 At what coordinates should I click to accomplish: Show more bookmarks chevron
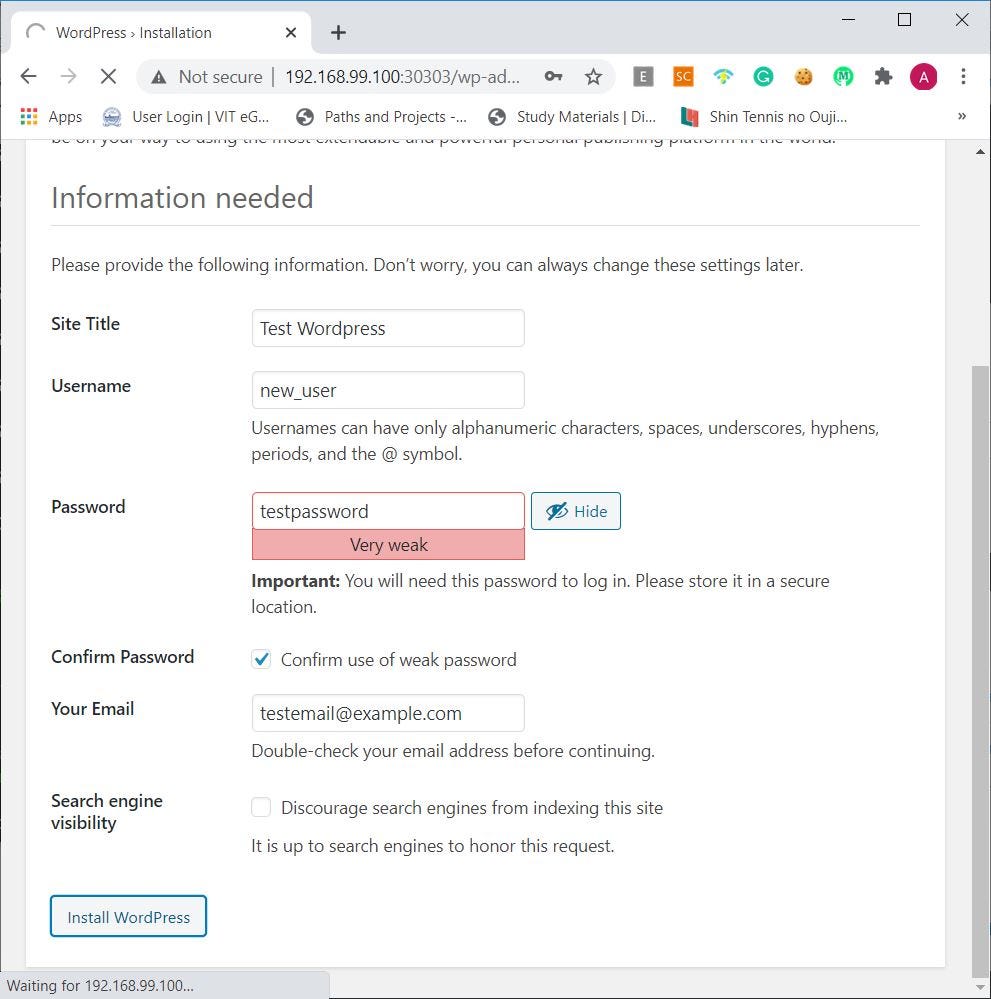pyautogui.click(x=962, y=116)
